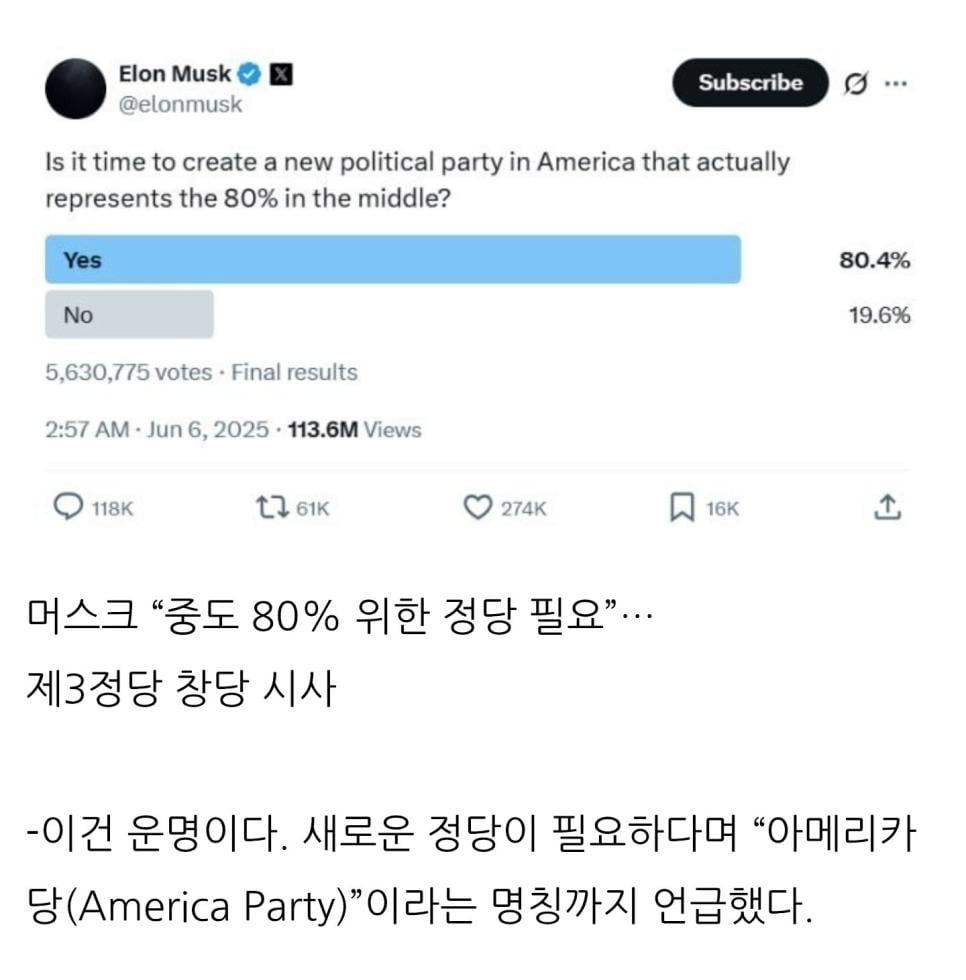The width and height of the screenshot is (966, 980).
Task: Click the Elon Musk display name
Action: (x=174, y=74)
